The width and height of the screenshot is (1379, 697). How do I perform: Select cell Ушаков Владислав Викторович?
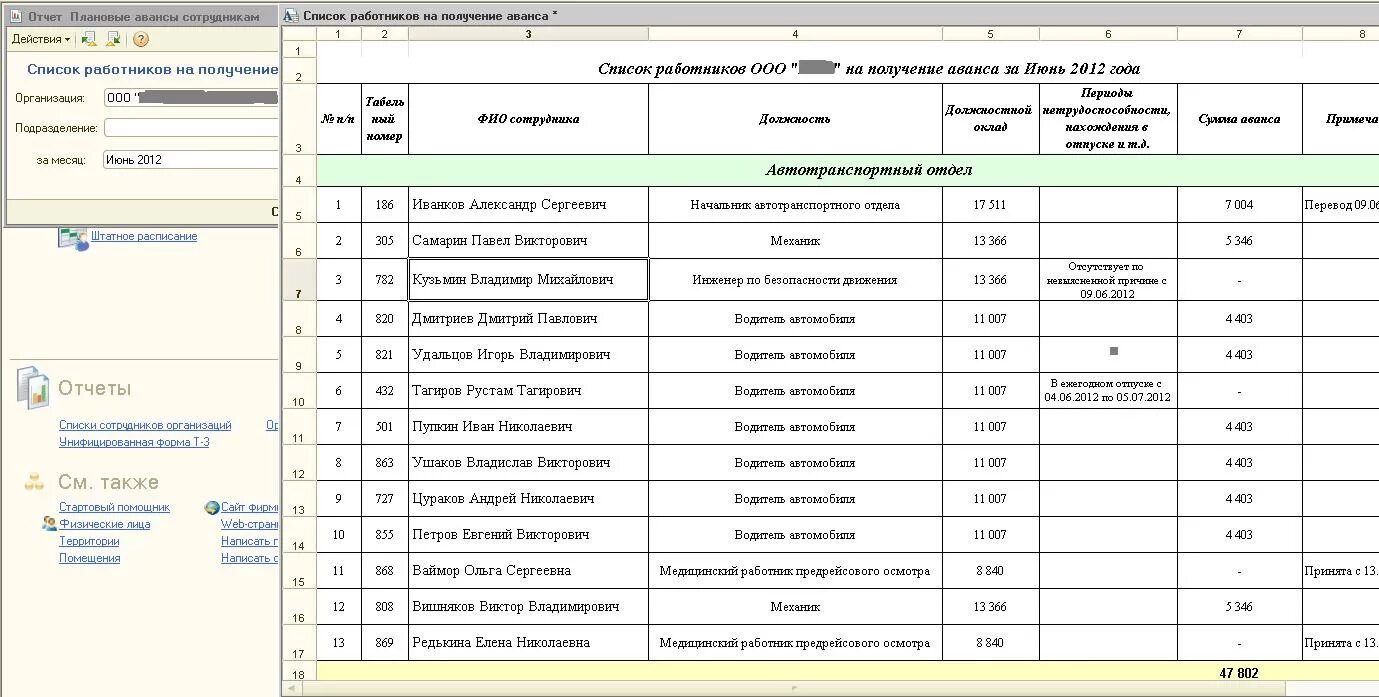(x=528, y=463)
